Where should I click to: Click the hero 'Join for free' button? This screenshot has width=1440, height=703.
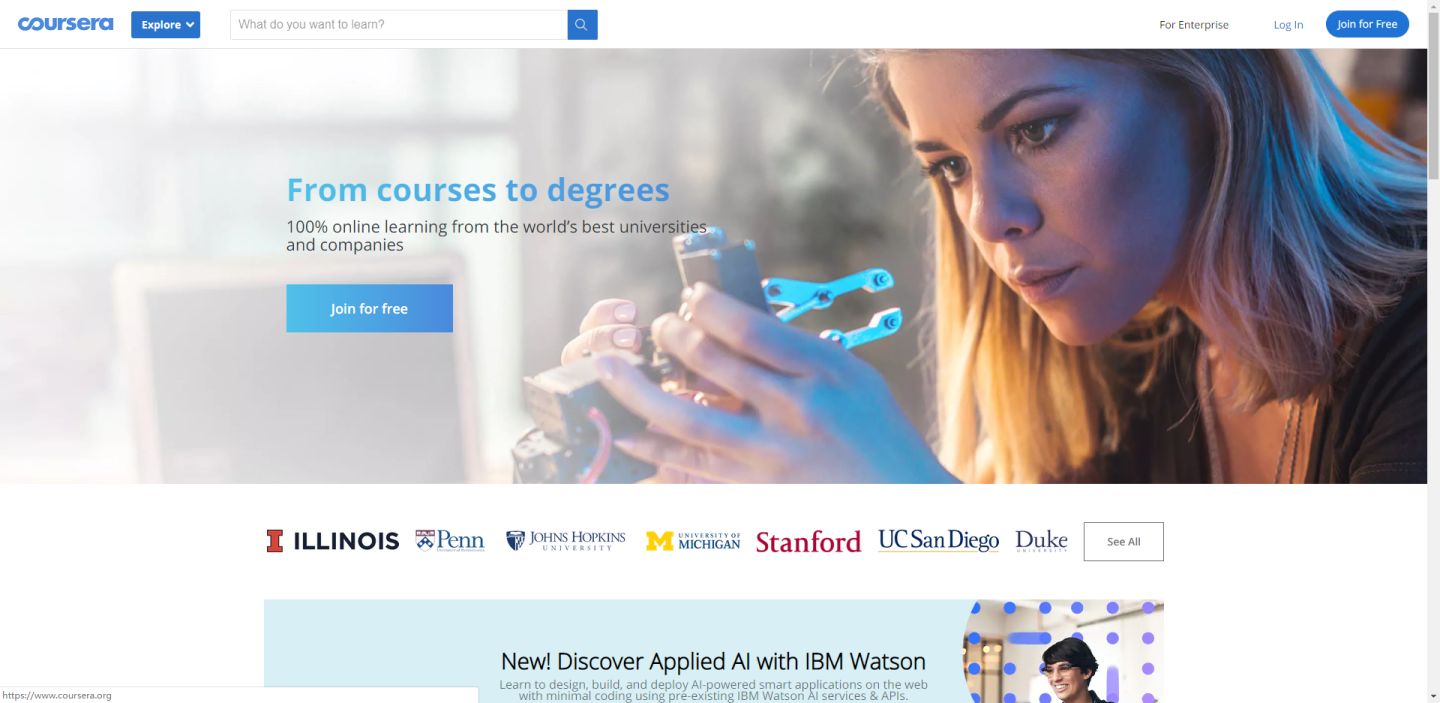pos(369,308)
